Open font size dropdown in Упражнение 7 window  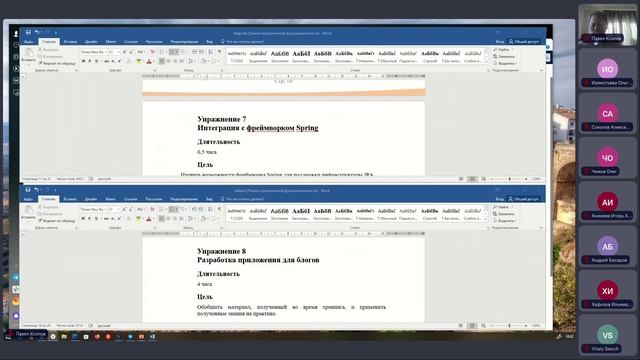[x=118, y=52]
